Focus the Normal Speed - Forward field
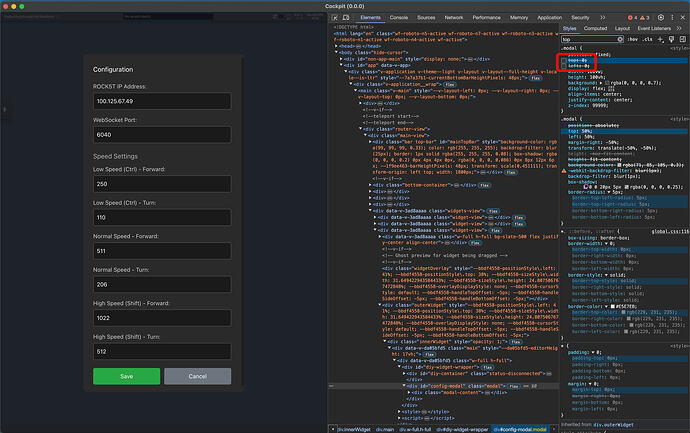Image resolution: width=690 pixels, height=433 pixels. tap(162, 251)
